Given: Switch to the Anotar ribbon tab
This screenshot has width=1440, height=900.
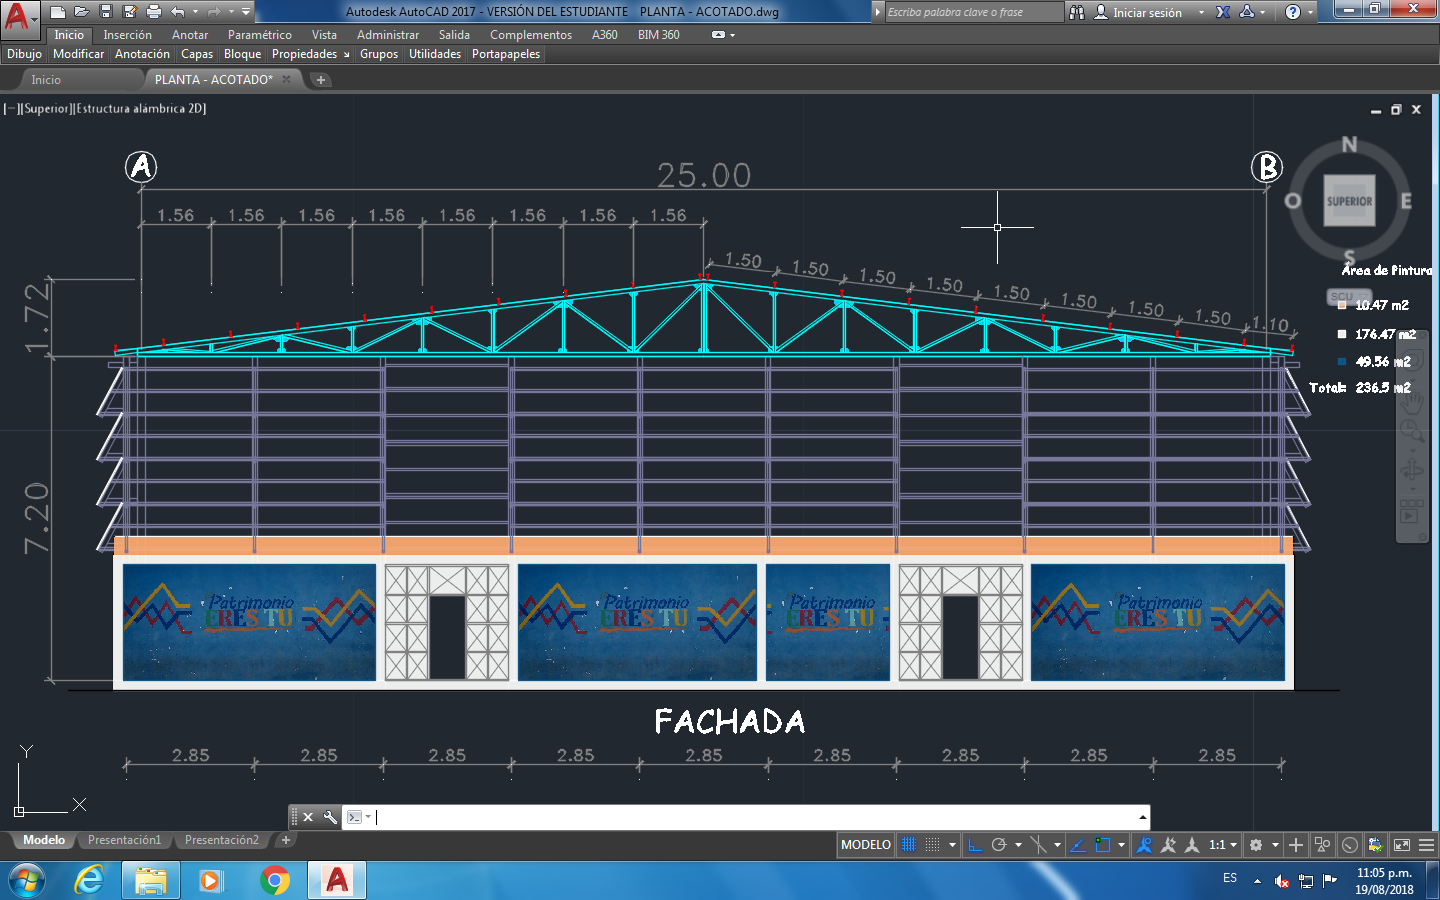Looking at the screenshot, I should point(190,35).
